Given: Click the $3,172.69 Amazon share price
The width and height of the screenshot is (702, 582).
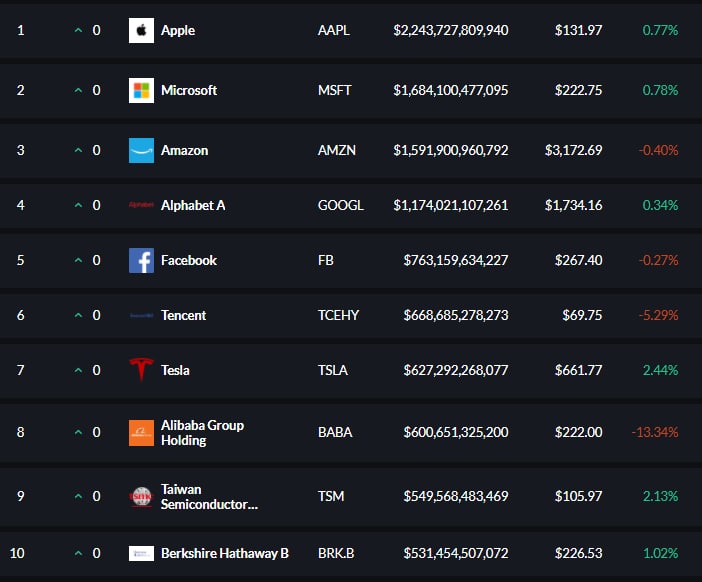Looking at the screenshot, I should [574, 150].
